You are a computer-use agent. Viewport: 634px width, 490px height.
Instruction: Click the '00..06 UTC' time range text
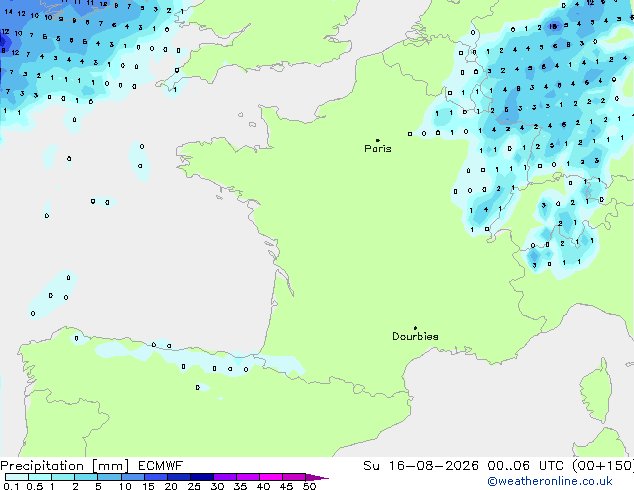tap(526, 466)
